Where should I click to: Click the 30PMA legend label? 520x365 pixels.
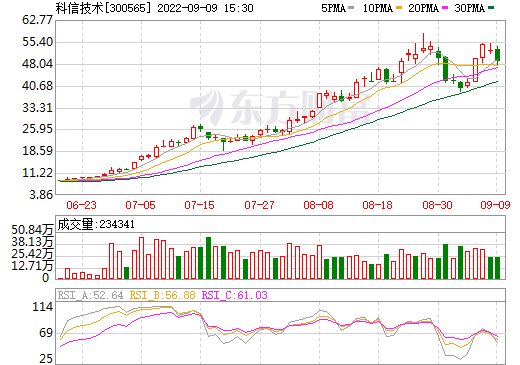click(469, 8)
